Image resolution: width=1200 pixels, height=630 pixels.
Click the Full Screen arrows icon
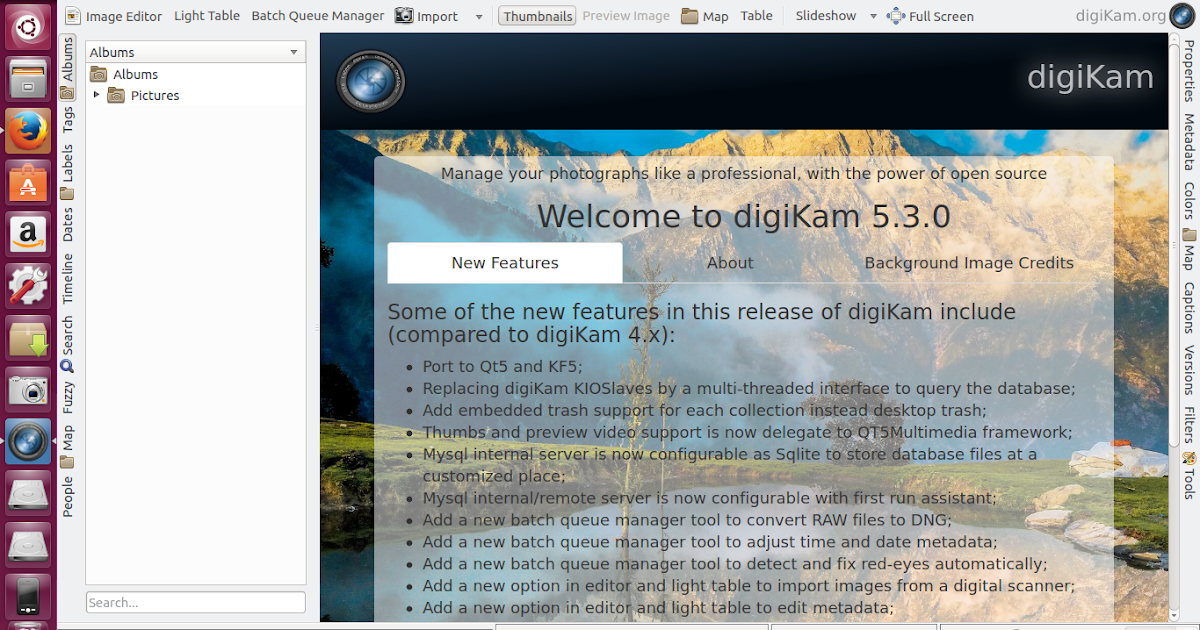click(895, 16)
